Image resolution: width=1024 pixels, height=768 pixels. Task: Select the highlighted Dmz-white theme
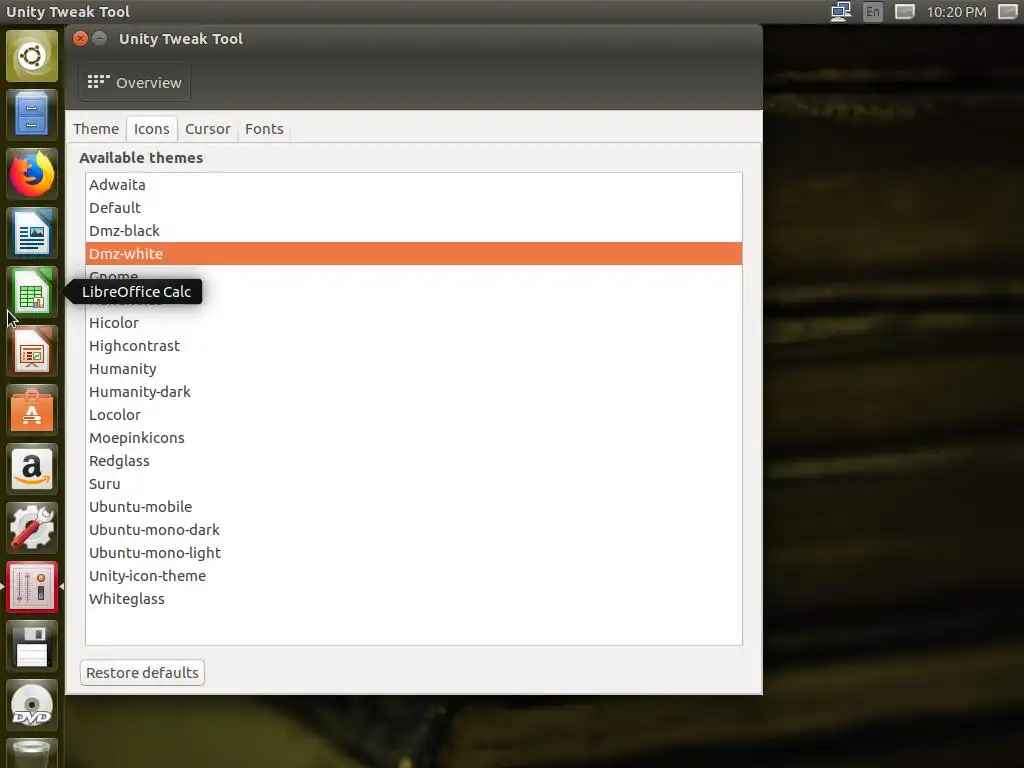point(414,253)
